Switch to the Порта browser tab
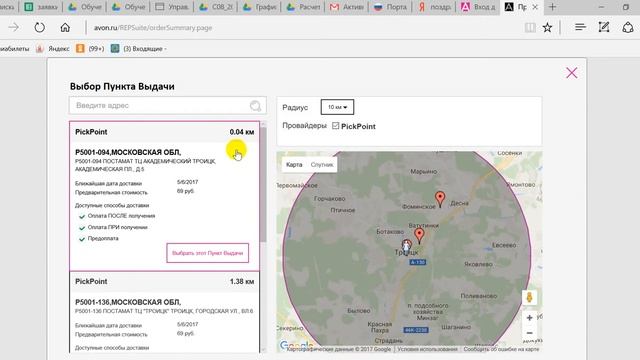Screen dimensions: 640x360 [390, 7]
